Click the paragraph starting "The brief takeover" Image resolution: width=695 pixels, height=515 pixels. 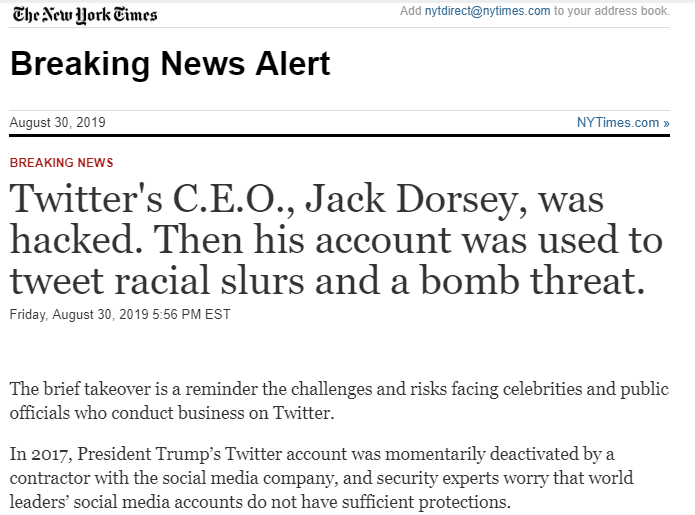pos(339,401)
